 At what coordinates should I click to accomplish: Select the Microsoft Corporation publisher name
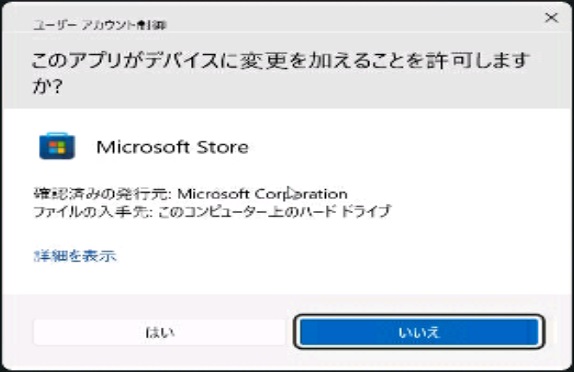262,194
